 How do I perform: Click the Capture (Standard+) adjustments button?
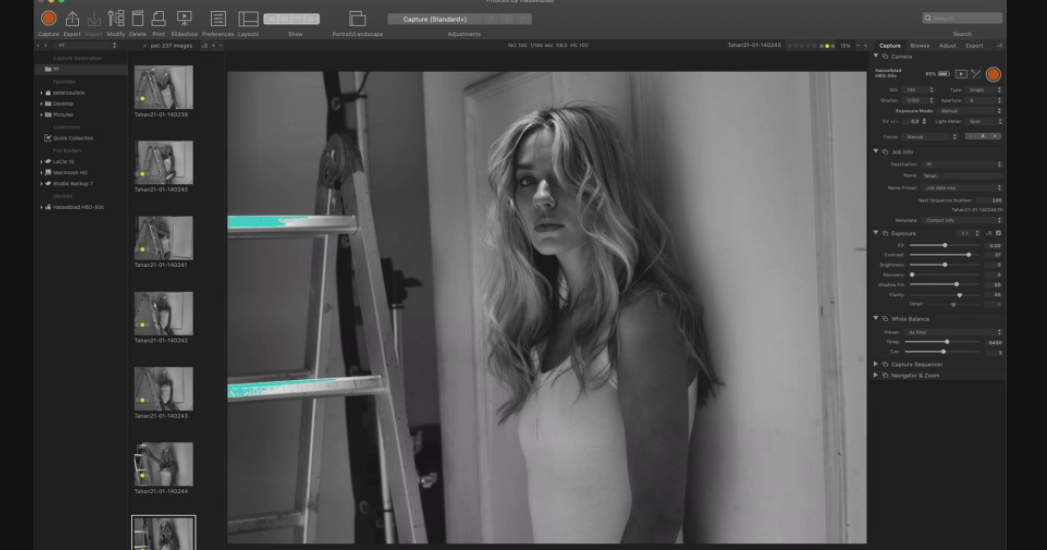(x=435, y=19)
